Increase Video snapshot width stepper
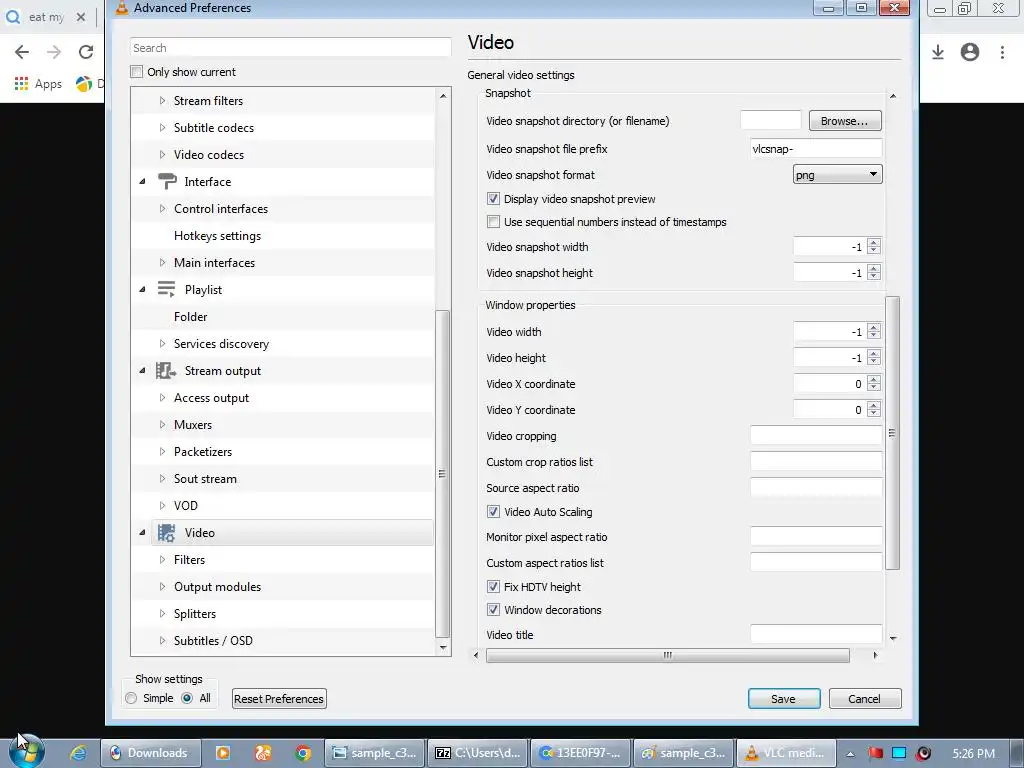 874,243
